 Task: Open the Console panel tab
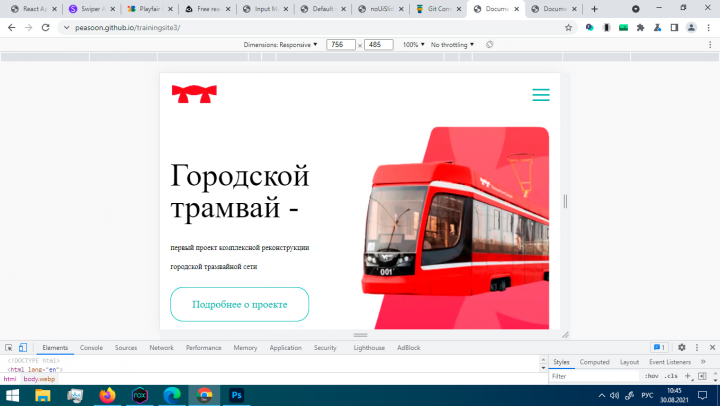tap(91, 348)
